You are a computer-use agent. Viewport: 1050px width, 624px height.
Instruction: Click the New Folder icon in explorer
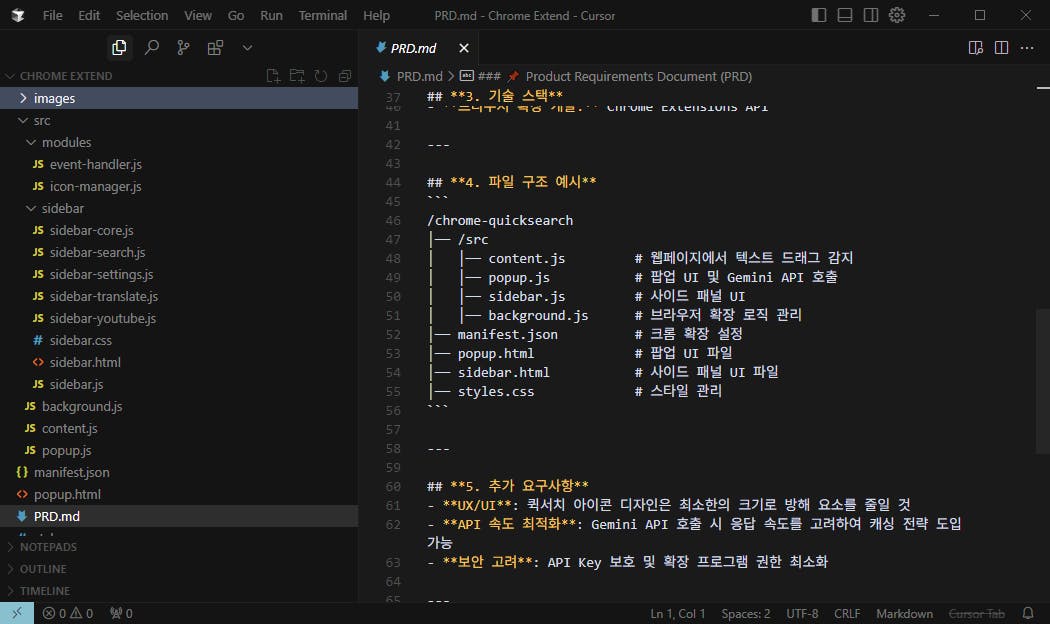tap(297, 76)
